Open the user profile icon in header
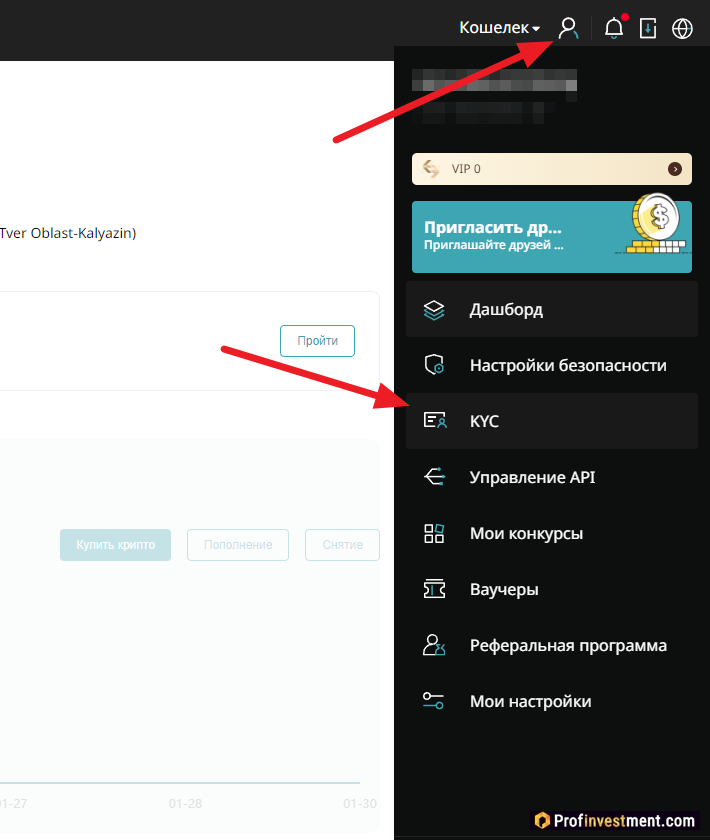 coord(568,28)
